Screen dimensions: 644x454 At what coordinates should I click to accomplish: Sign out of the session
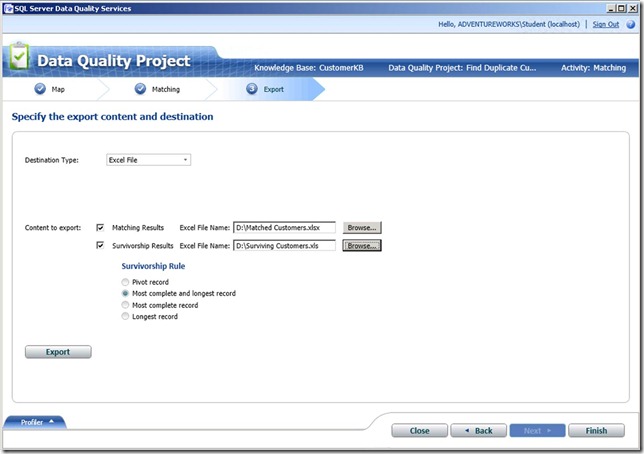[605, 24]
